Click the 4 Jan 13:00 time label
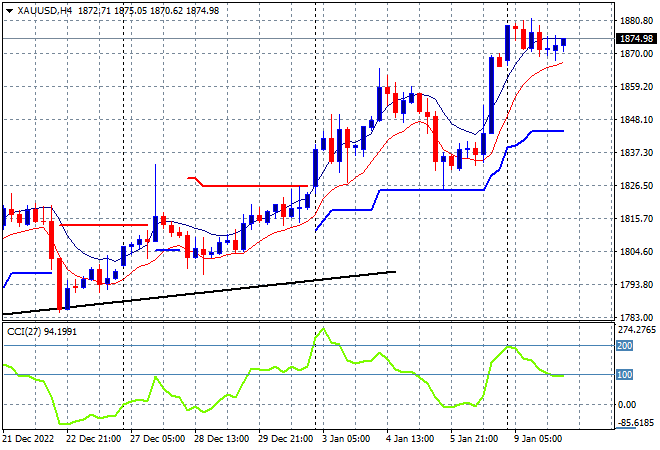This screenshot has width=660, height=450. click(410, 439)
